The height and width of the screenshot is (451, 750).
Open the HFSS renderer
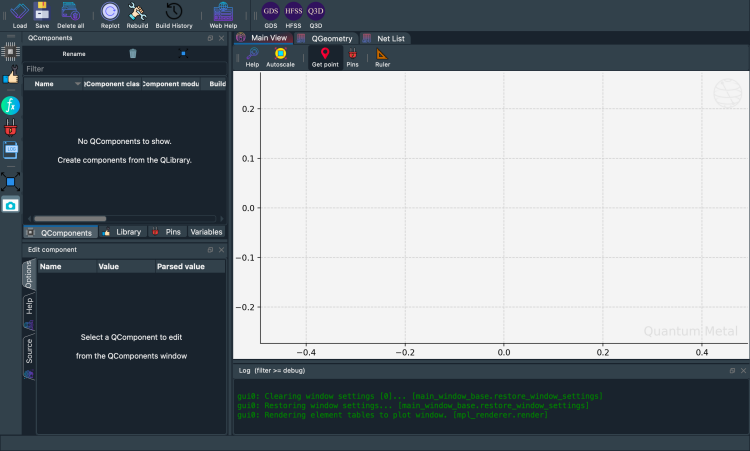click(293, 15)
